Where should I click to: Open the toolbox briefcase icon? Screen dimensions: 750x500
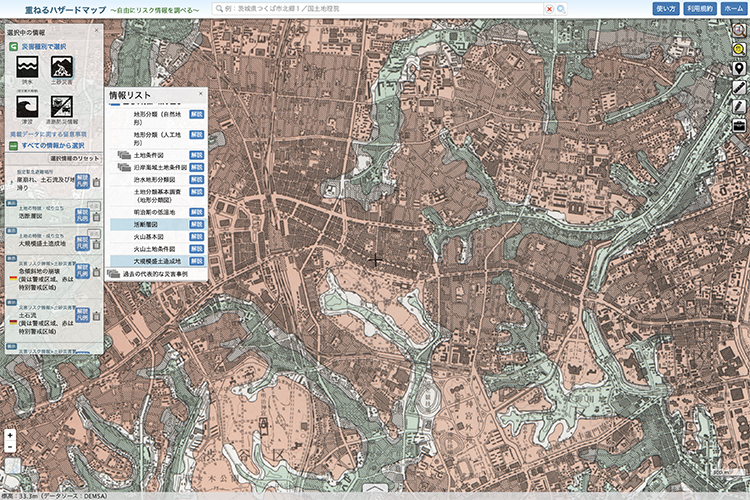(739, 124)
